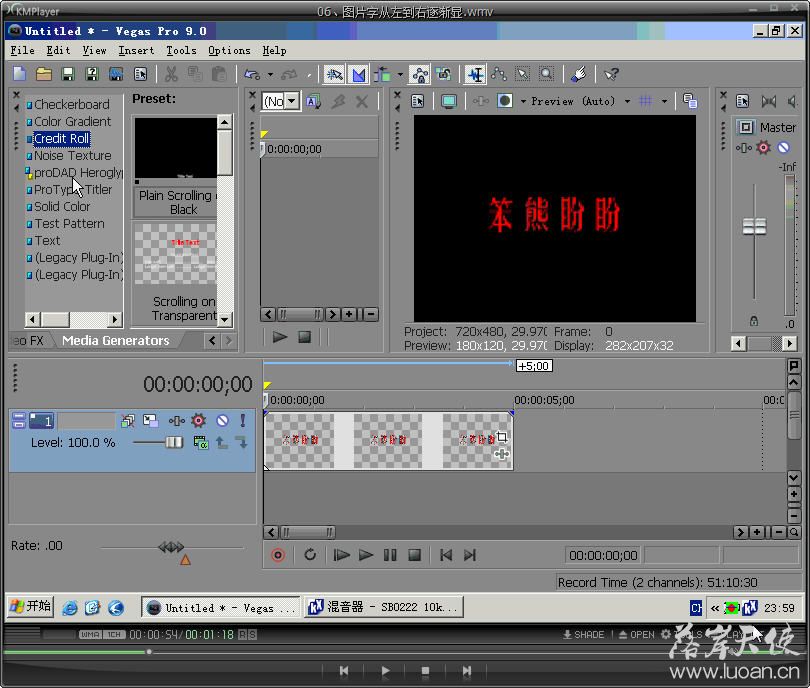Toggle Lock Envelopes to Events
The height and width of the screenshot is (688, 810).
419,74
